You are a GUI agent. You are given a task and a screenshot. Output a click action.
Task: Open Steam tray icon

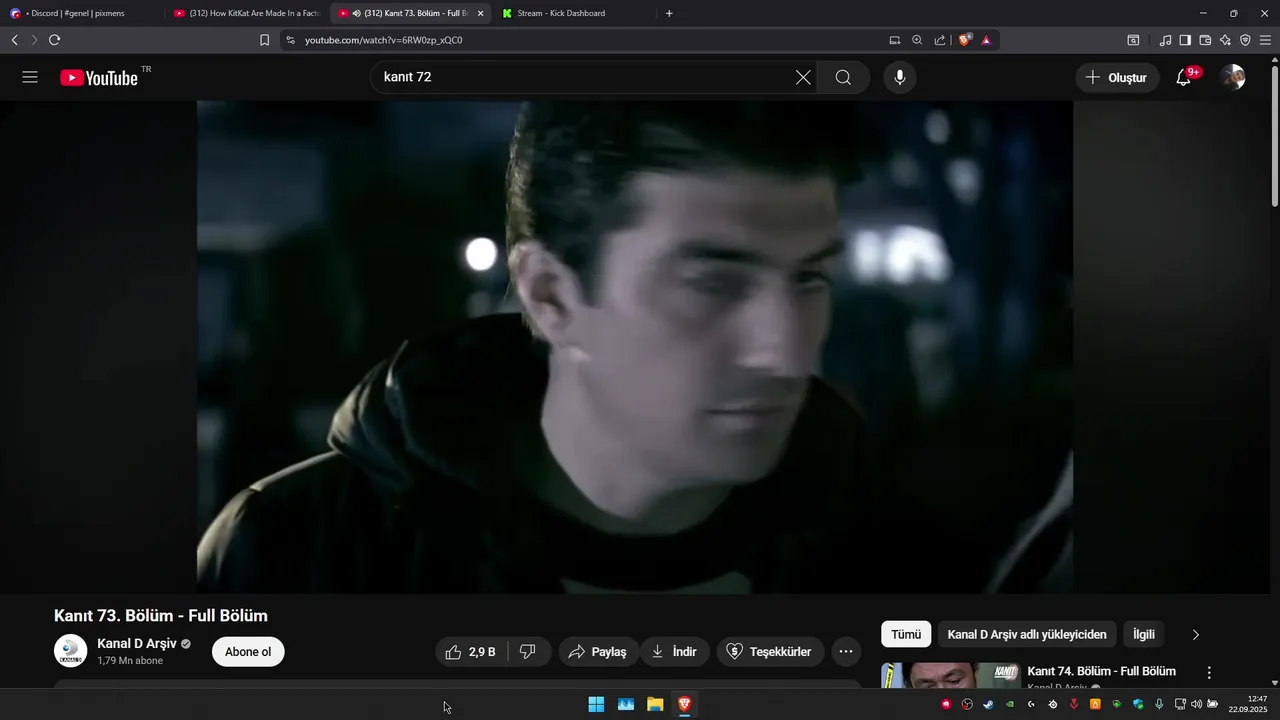(988, 704)
